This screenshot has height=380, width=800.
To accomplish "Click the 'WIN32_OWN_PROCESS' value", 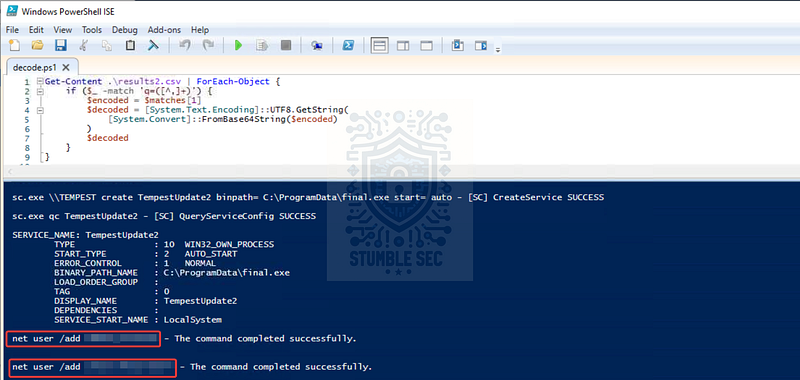I will pyautogui.click(x=229, y=244).
